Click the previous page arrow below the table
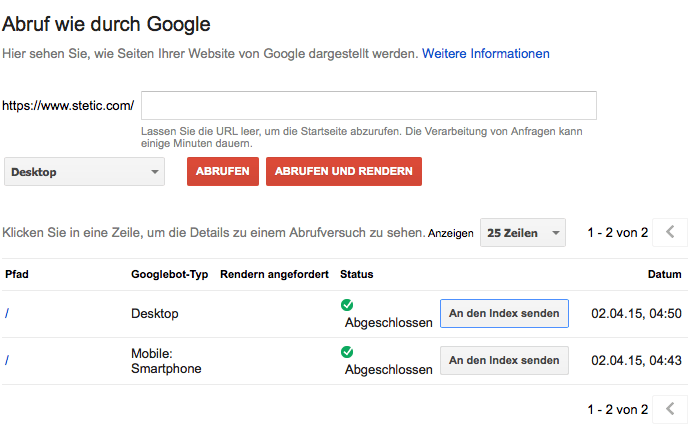 point(670,409)
